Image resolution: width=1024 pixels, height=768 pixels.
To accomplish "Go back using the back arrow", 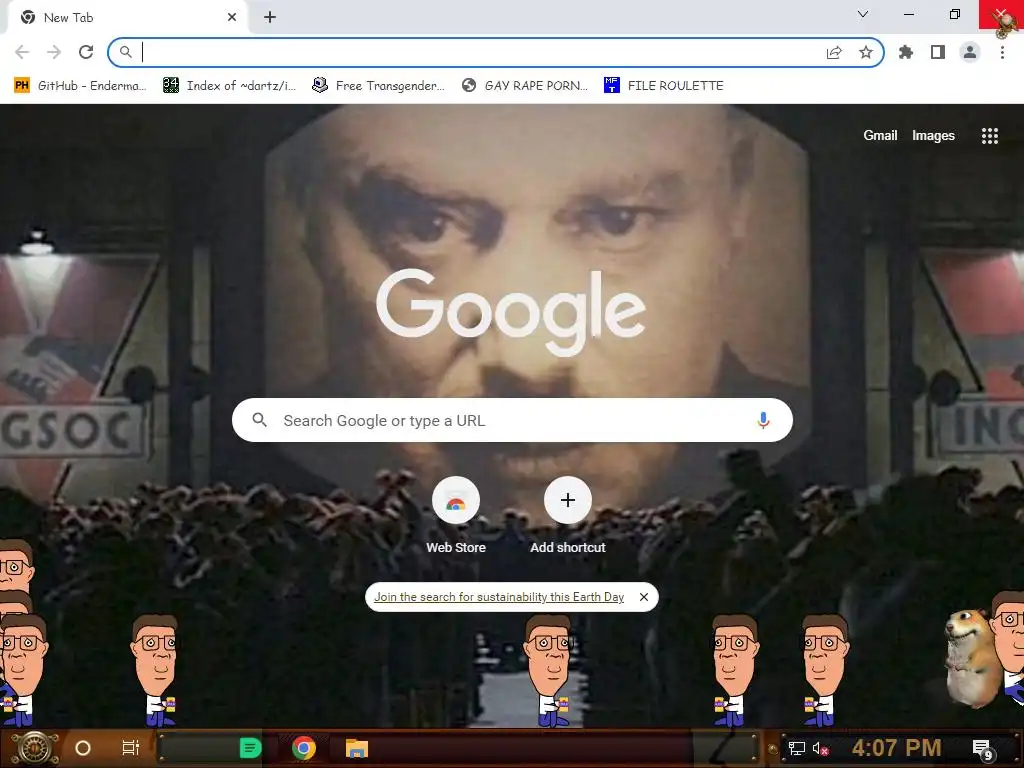I will 22,52.
